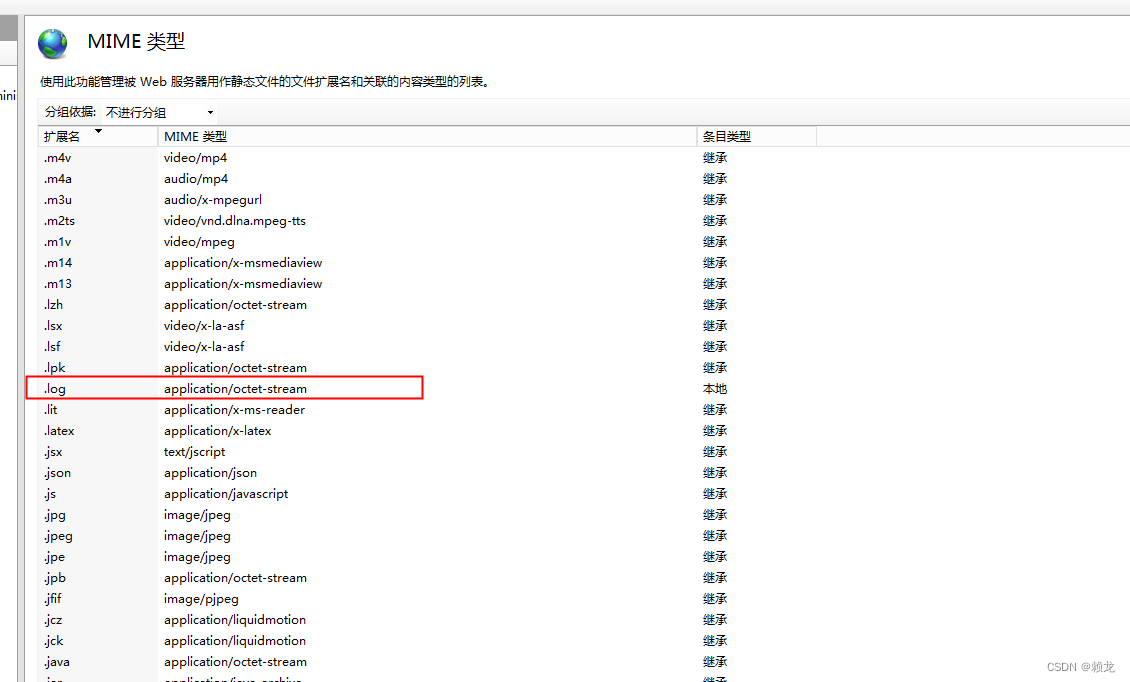Open the group-by dropdown showing 不进行分组

[159, 112]
